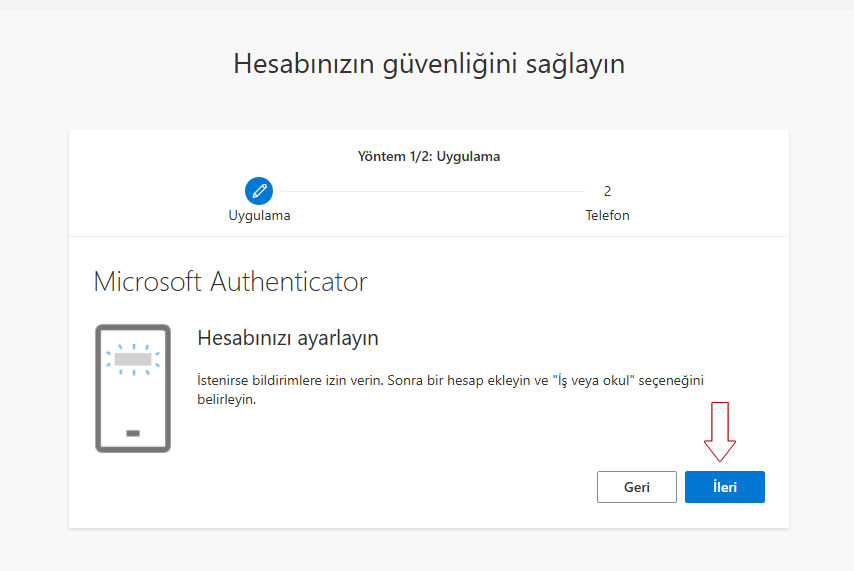Click the Microsoft Authenticator heading
Viewport: 854px width, 571px height.
pyautogui.click(x=230, y=282)
